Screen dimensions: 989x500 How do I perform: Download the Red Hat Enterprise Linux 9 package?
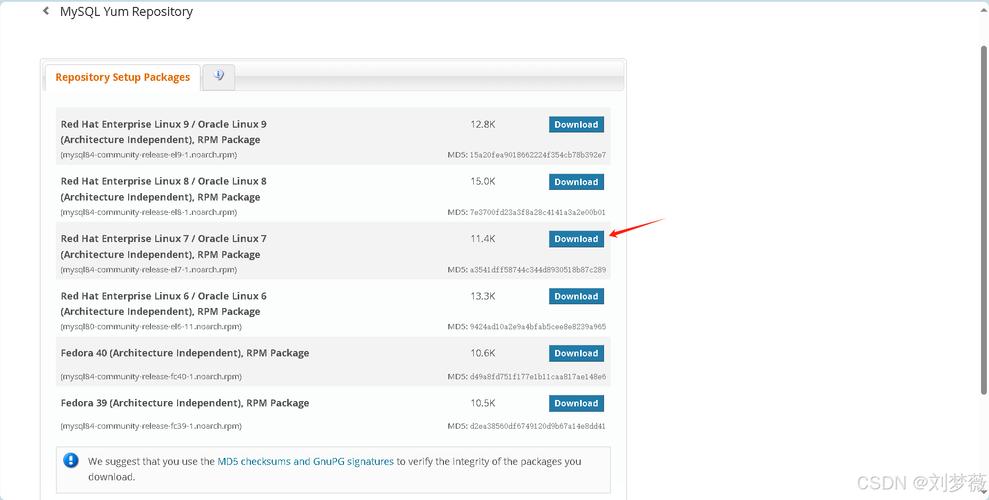pos(576,125)
